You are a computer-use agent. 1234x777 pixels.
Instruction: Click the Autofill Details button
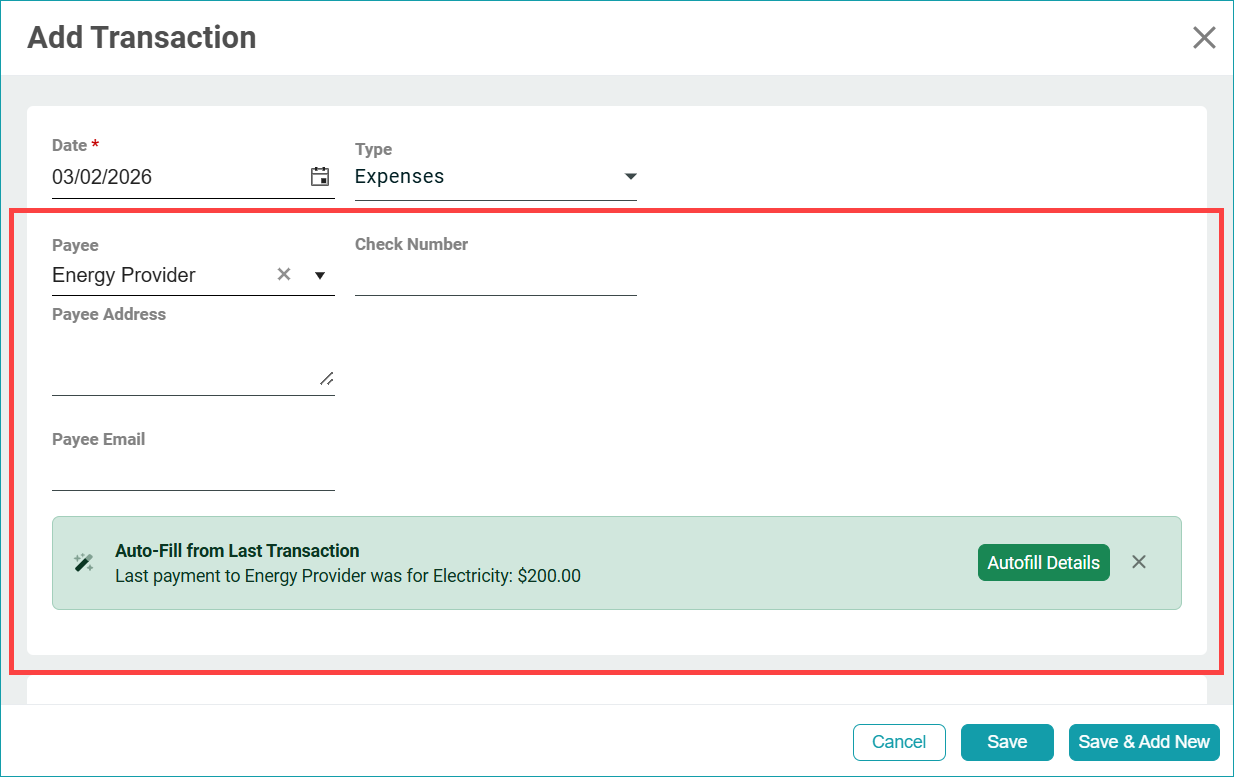(1043, 563)
